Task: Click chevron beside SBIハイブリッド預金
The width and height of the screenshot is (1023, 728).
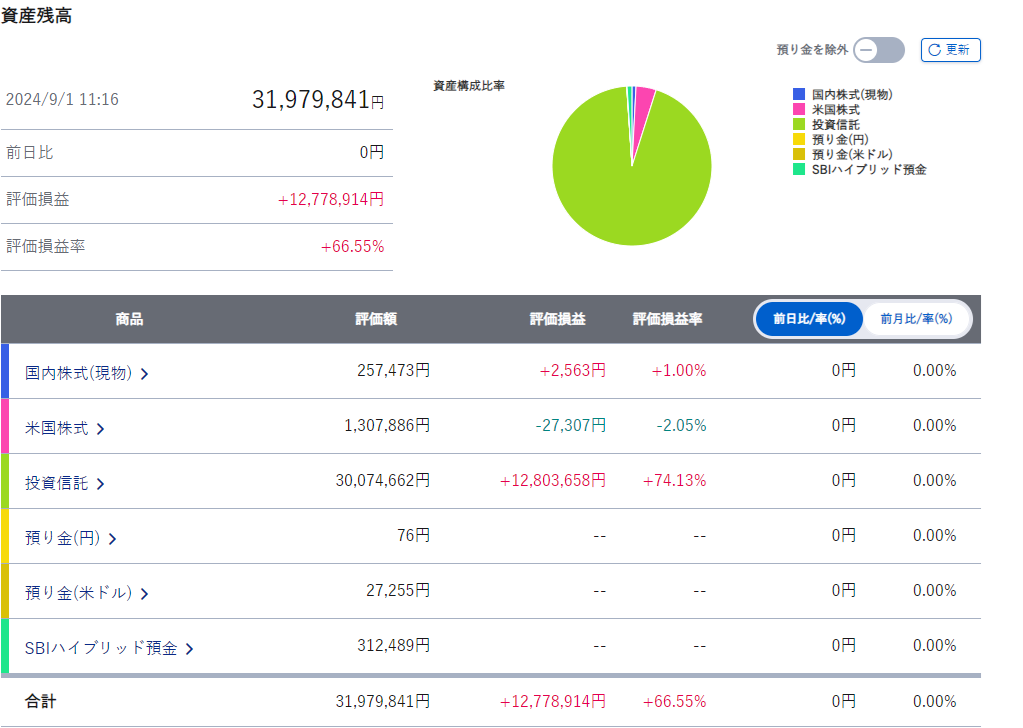Action: coord(190,649)
